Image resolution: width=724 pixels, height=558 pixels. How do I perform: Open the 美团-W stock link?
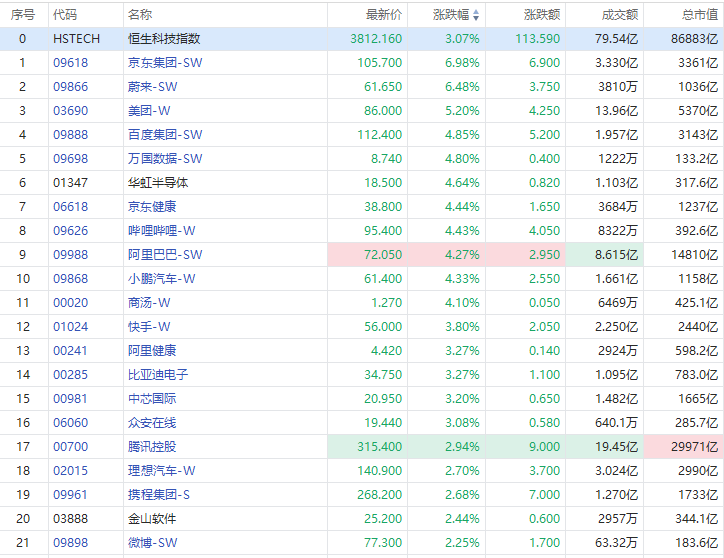coord(149,111)
